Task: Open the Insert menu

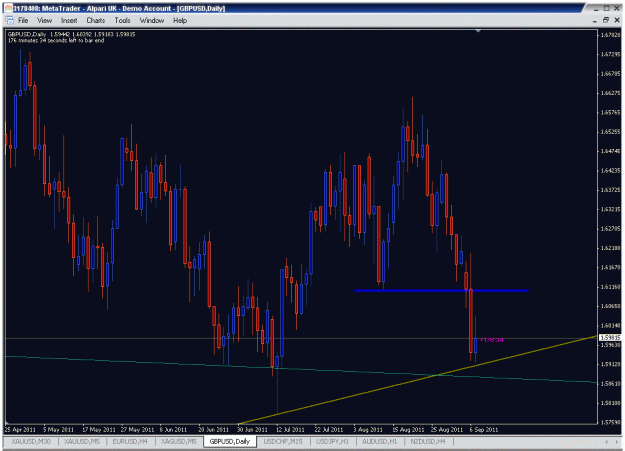Action: coord(69,20)
